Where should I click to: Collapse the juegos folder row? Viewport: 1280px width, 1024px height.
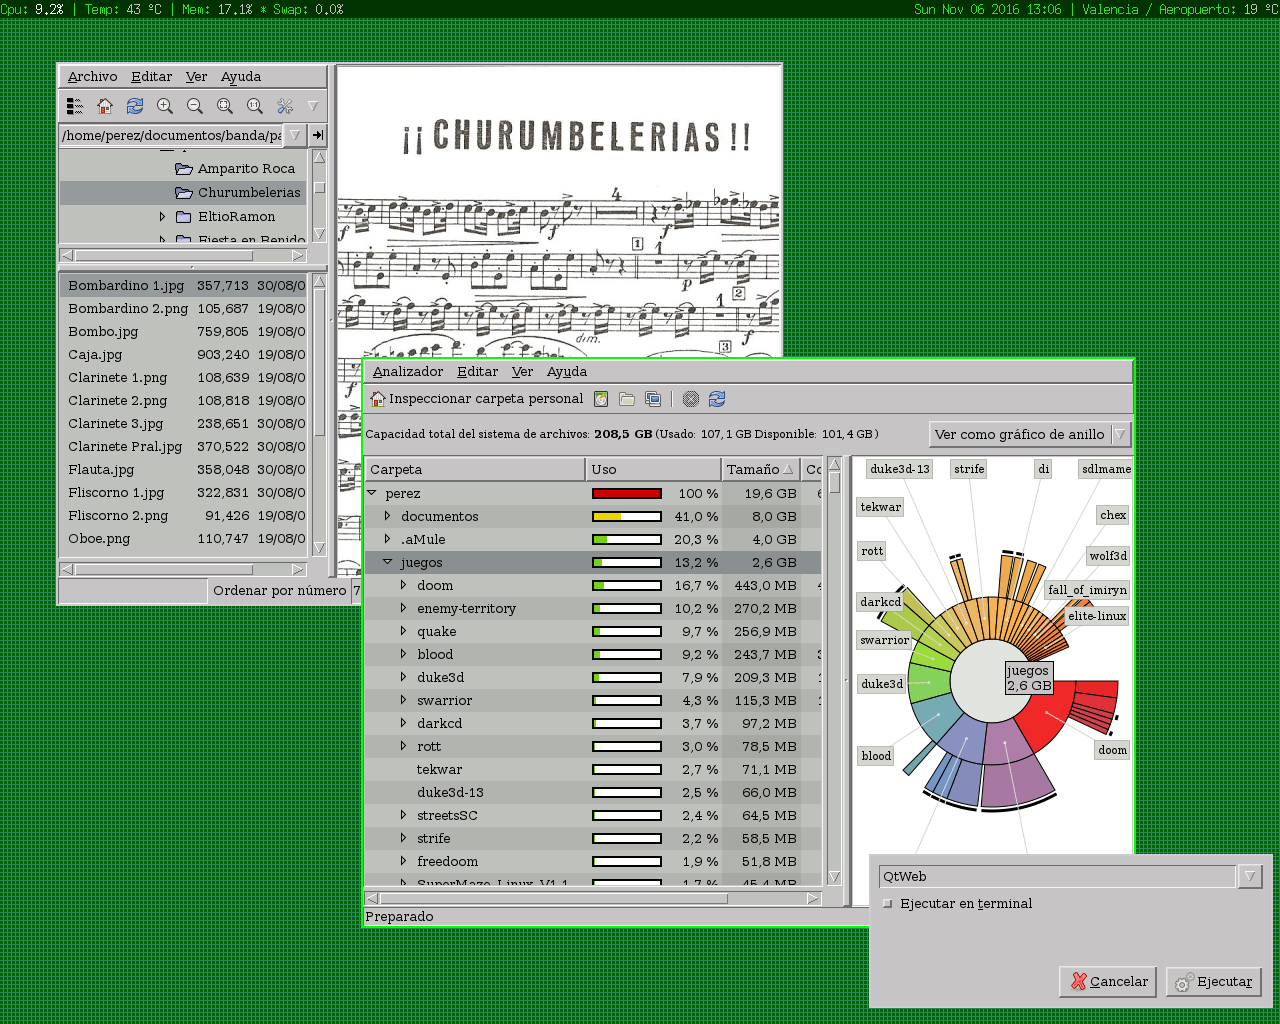pyautogui.click(x=388, y=562)
